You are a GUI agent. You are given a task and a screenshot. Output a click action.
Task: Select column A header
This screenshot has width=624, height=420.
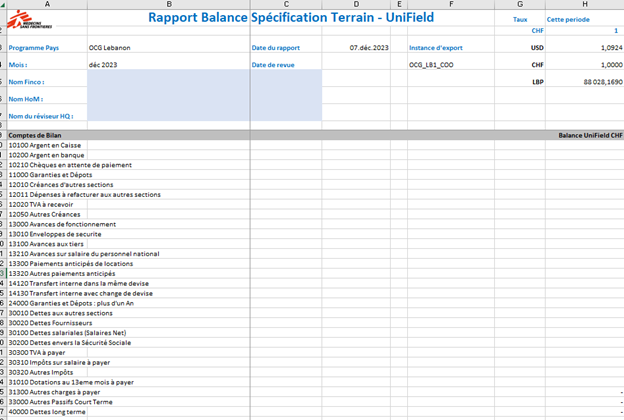[45, 5]
